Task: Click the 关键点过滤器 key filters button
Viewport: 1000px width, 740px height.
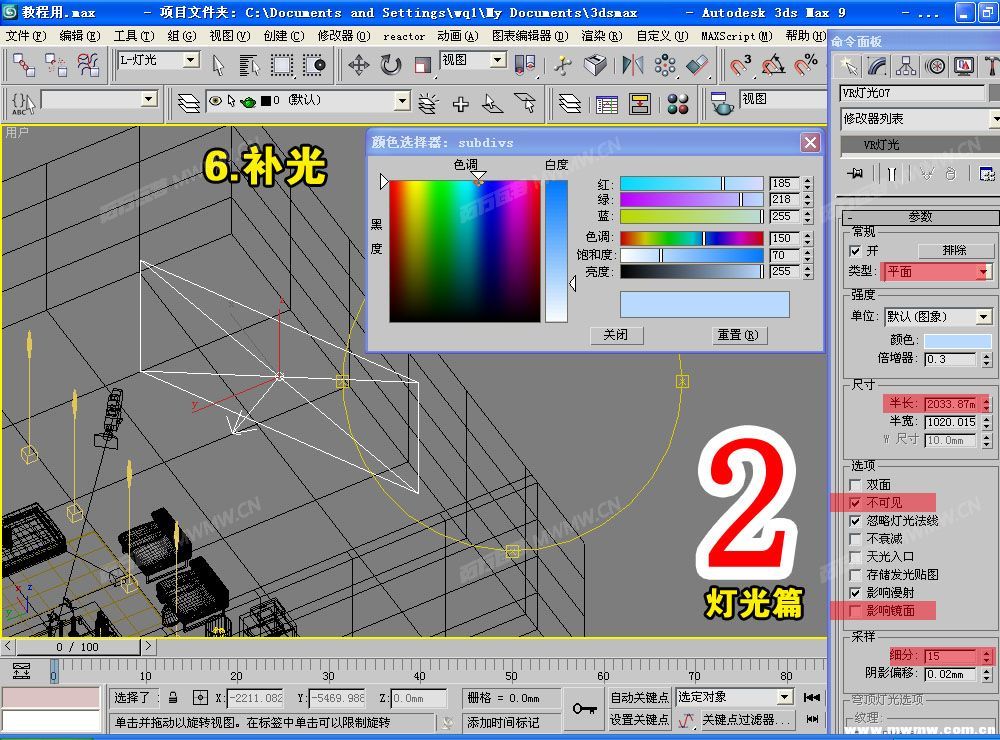Action: tap(747, 720)
